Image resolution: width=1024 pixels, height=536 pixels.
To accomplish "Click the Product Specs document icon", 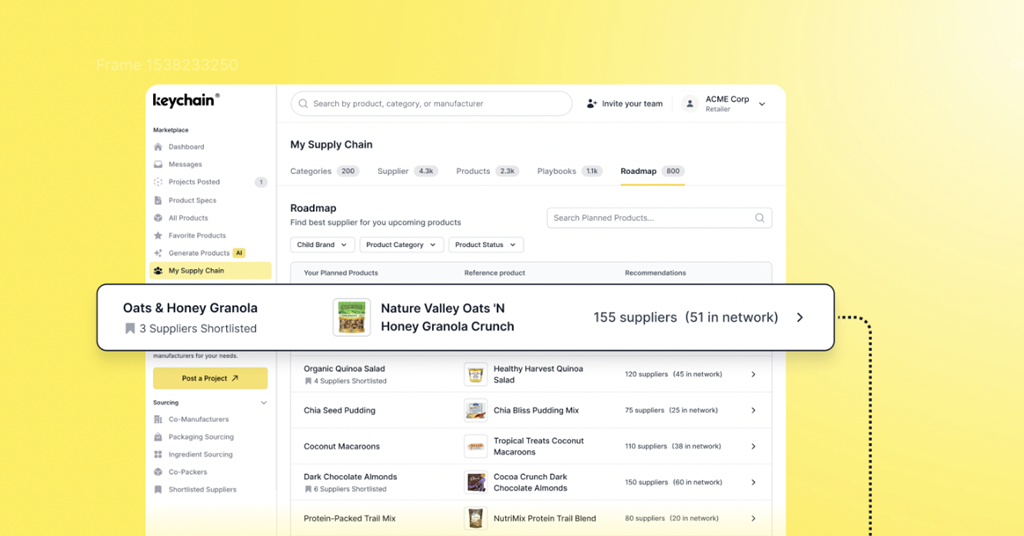I will (x=158, y=201).
